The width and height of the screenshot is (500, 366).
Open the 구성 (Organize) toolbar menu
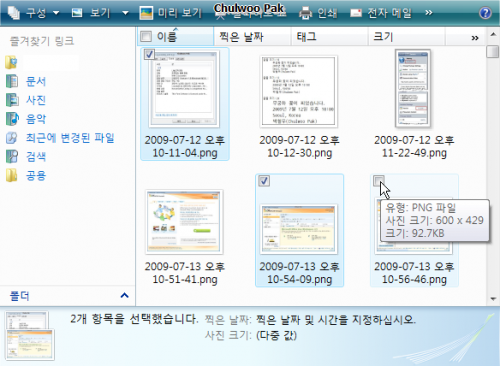[x=33, y=13]
